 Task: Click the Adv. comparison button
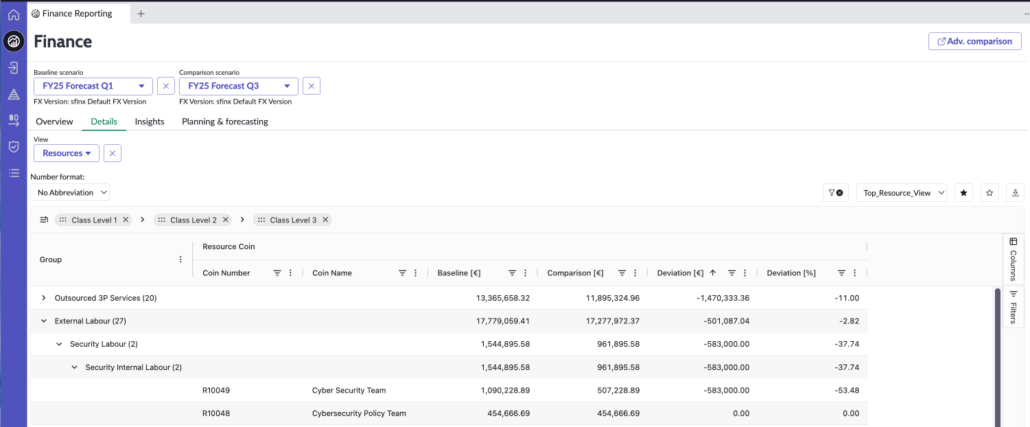click(974, 41)
